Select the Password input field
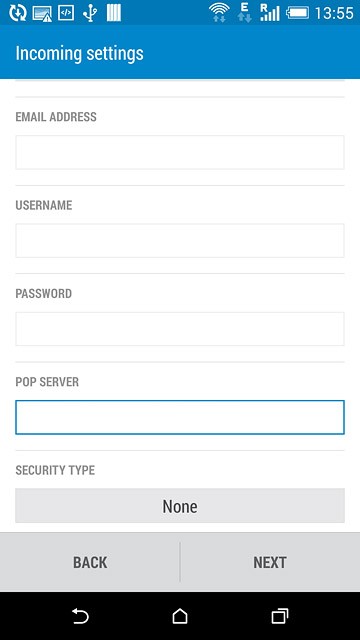Viewport: 360px width, 640px height. 180,329
